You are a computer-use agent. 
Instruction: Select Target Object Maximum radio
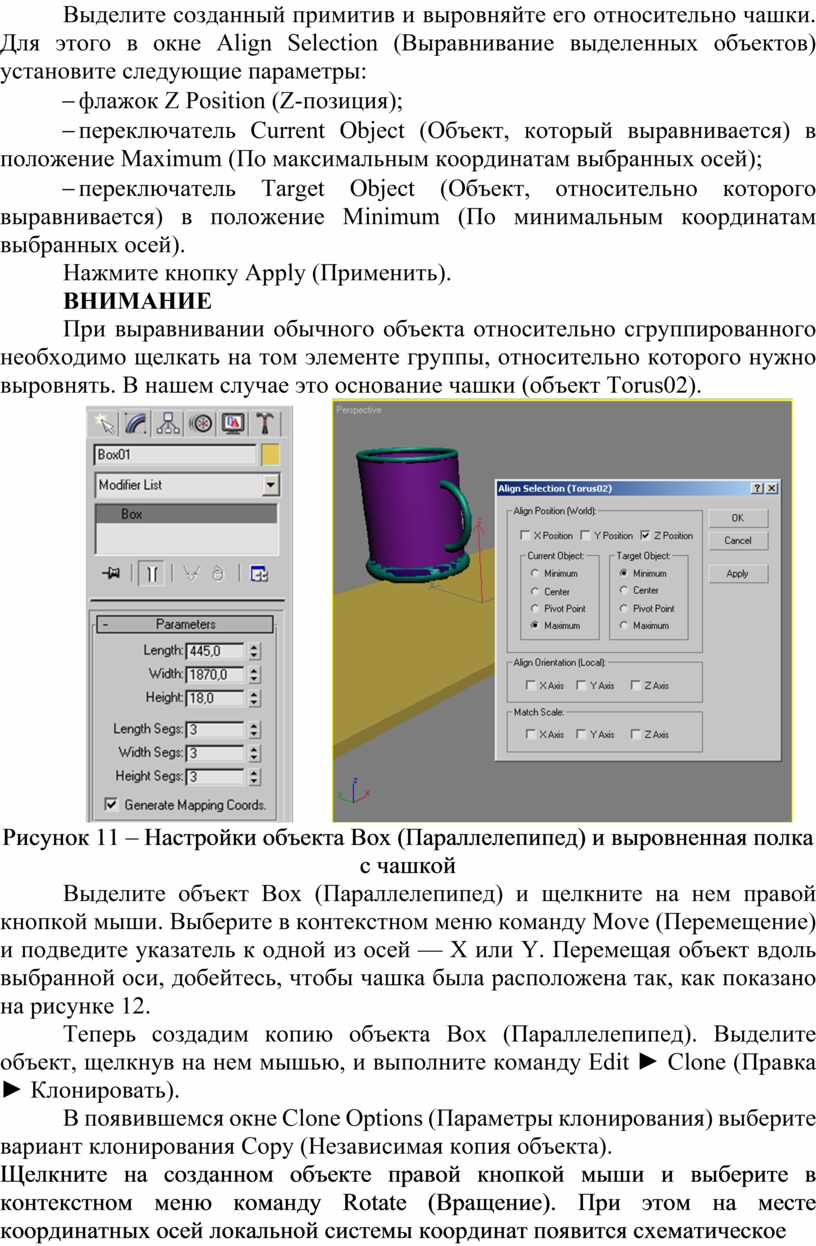[624, 625]
